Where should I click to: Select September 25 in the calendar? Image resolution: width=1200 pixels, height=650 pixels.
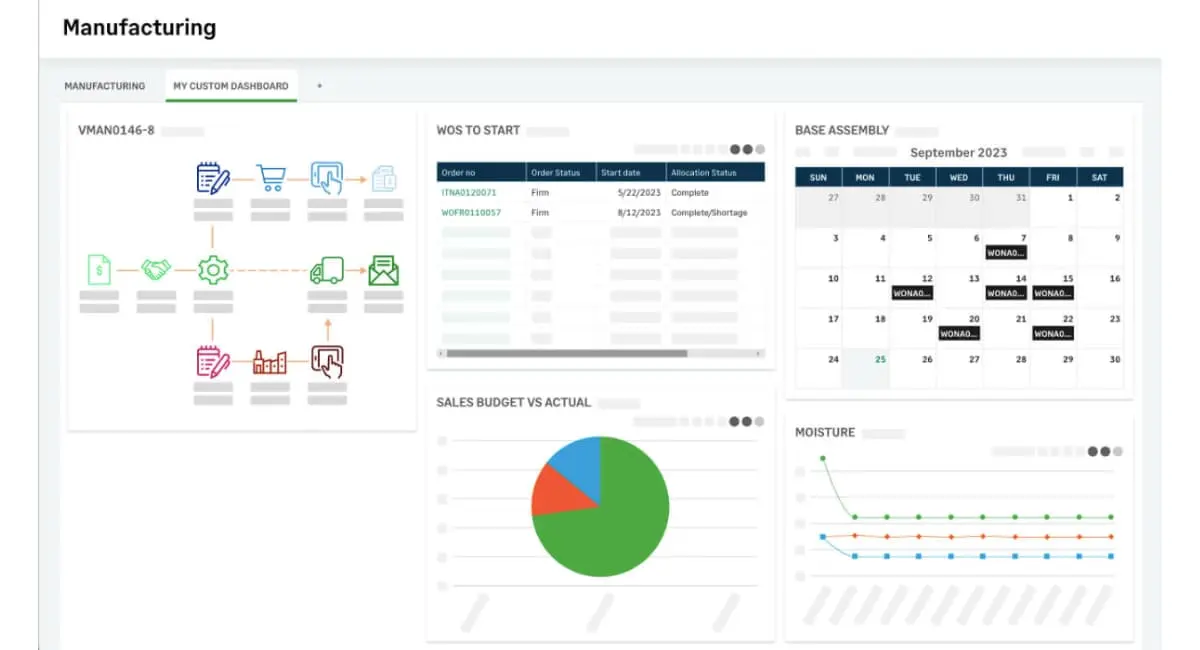[880, 359]
